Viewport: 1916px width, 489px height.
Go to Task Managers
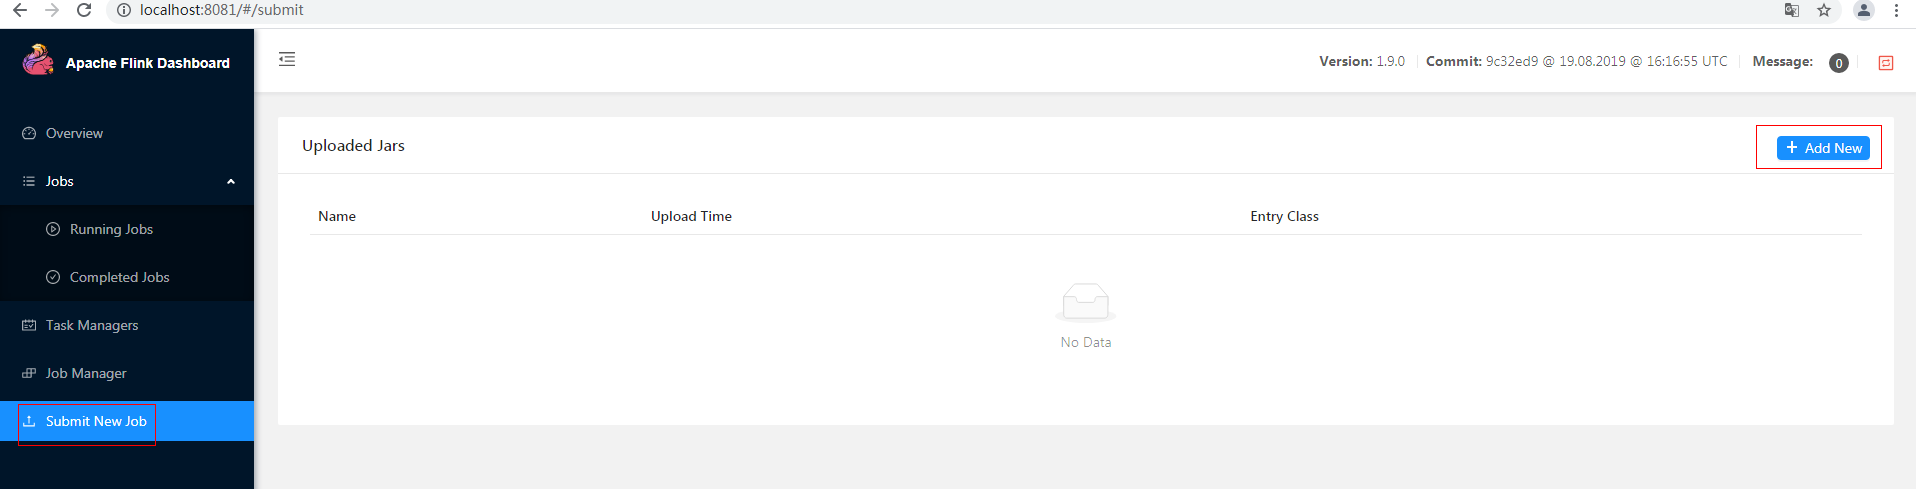(x=127, y=325)
